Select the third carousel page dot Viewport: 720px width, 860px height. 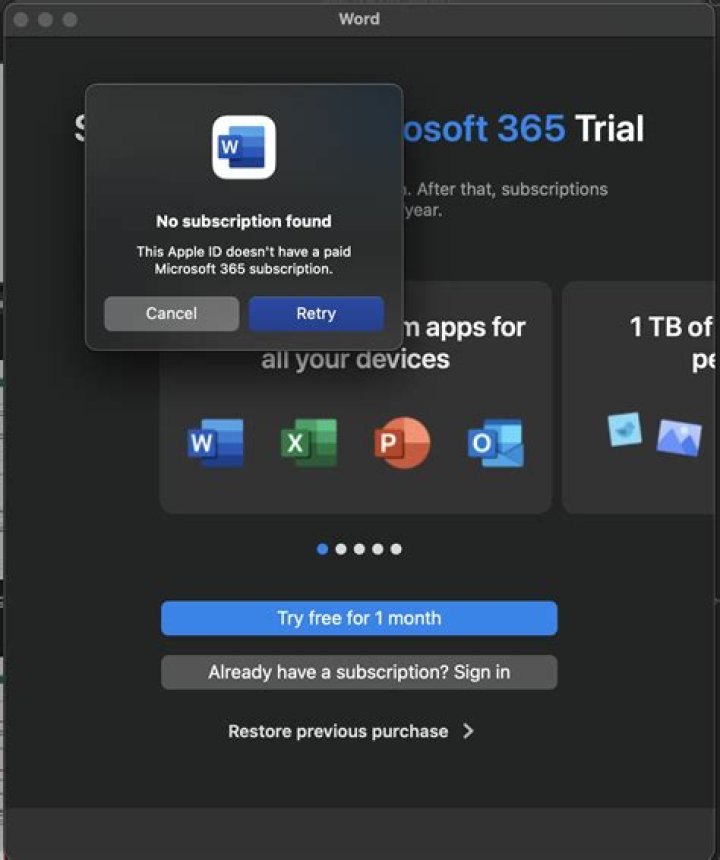click(359, 549)
